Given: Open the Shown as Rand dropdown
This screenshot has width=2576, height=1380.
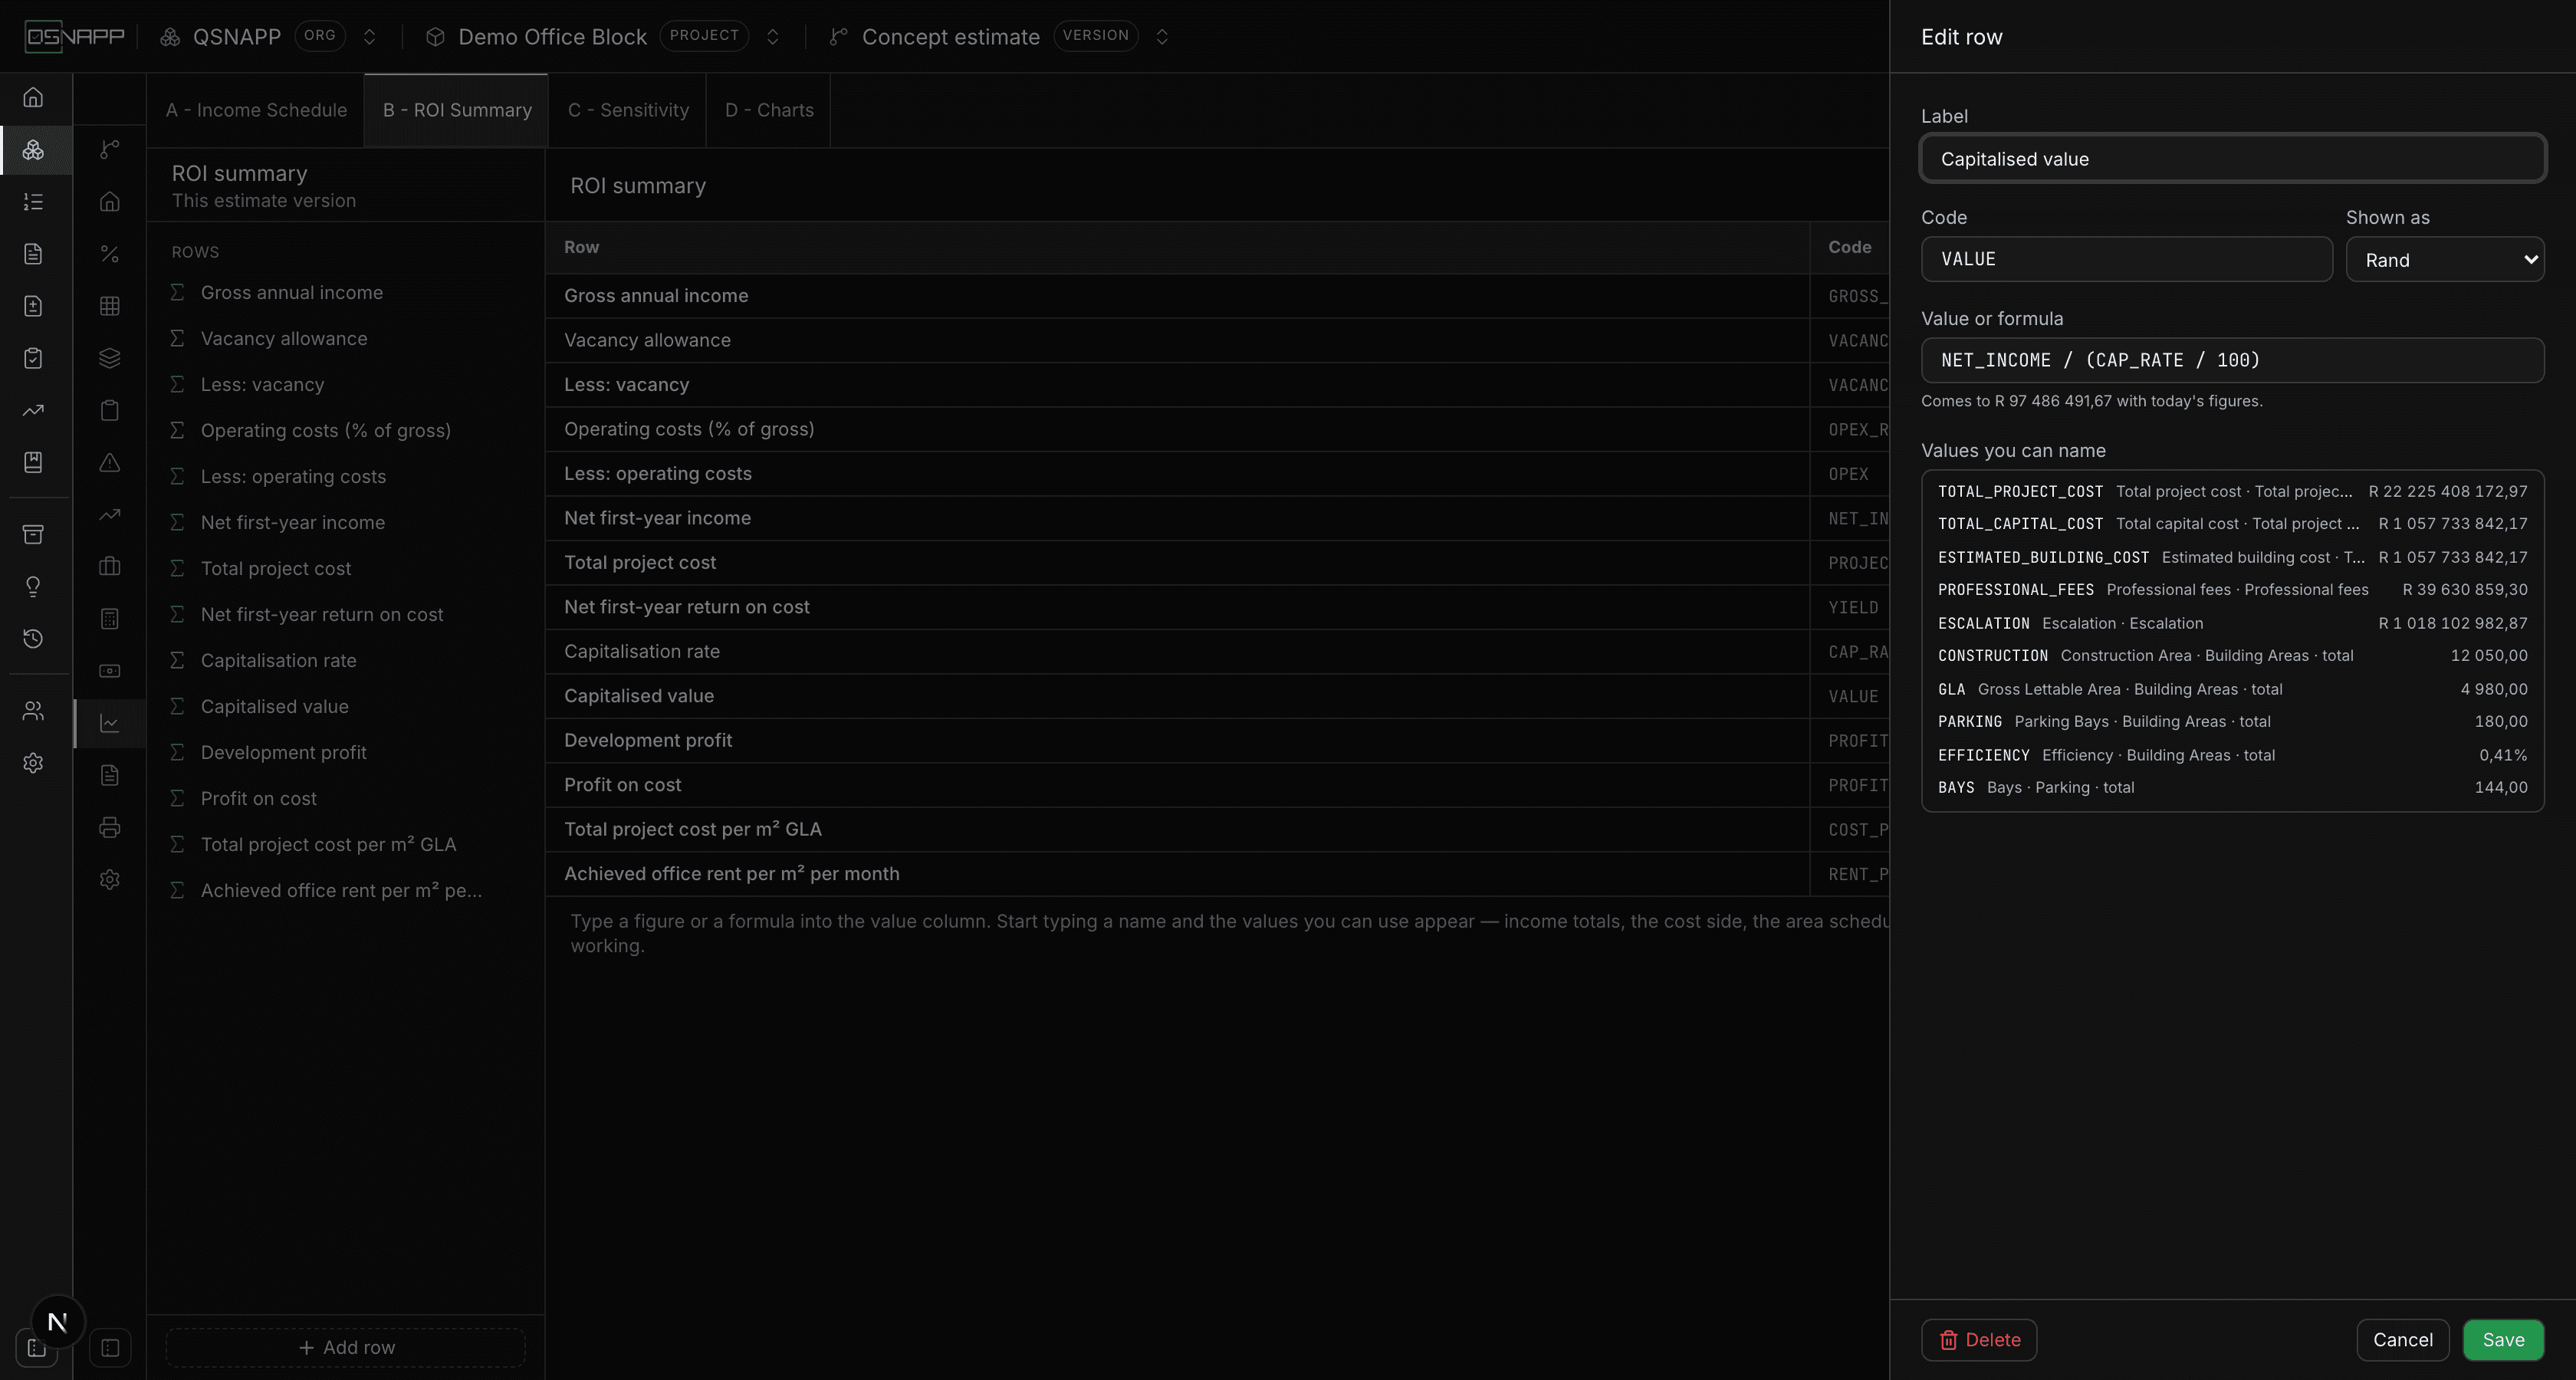Looking at the screenshot, I should (2444, 260).
